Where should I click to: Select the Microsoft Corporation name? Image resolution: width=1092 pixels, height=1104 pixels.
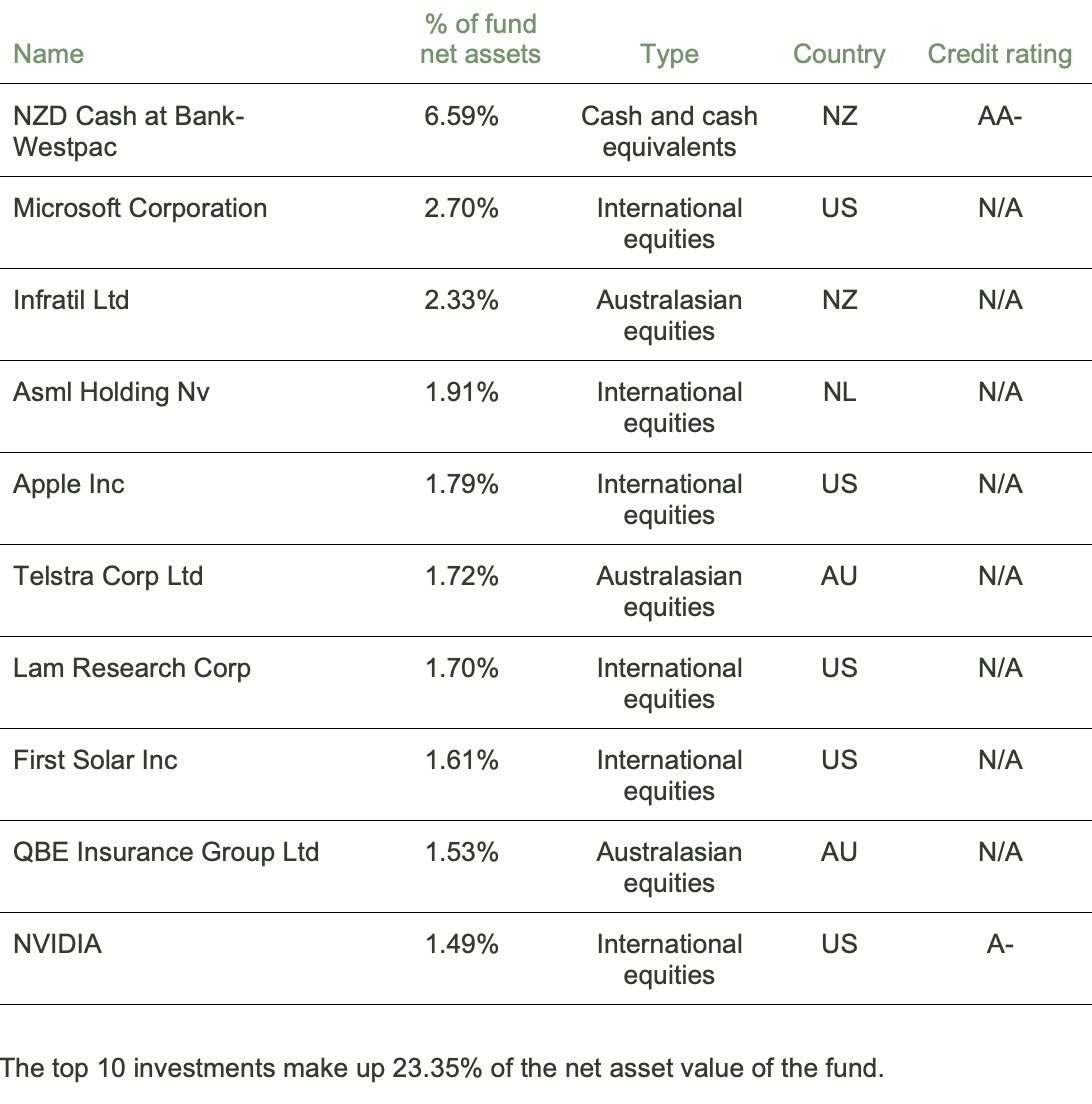(140, 208)
